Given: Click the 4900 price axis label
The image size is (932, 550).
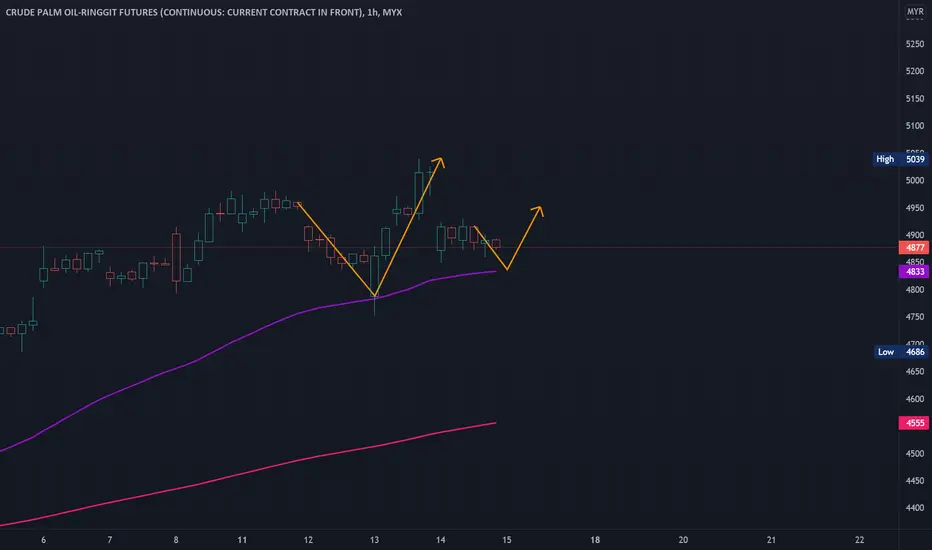Looking at the screenshot, I should pyautogui.click(x=915, y=235).
